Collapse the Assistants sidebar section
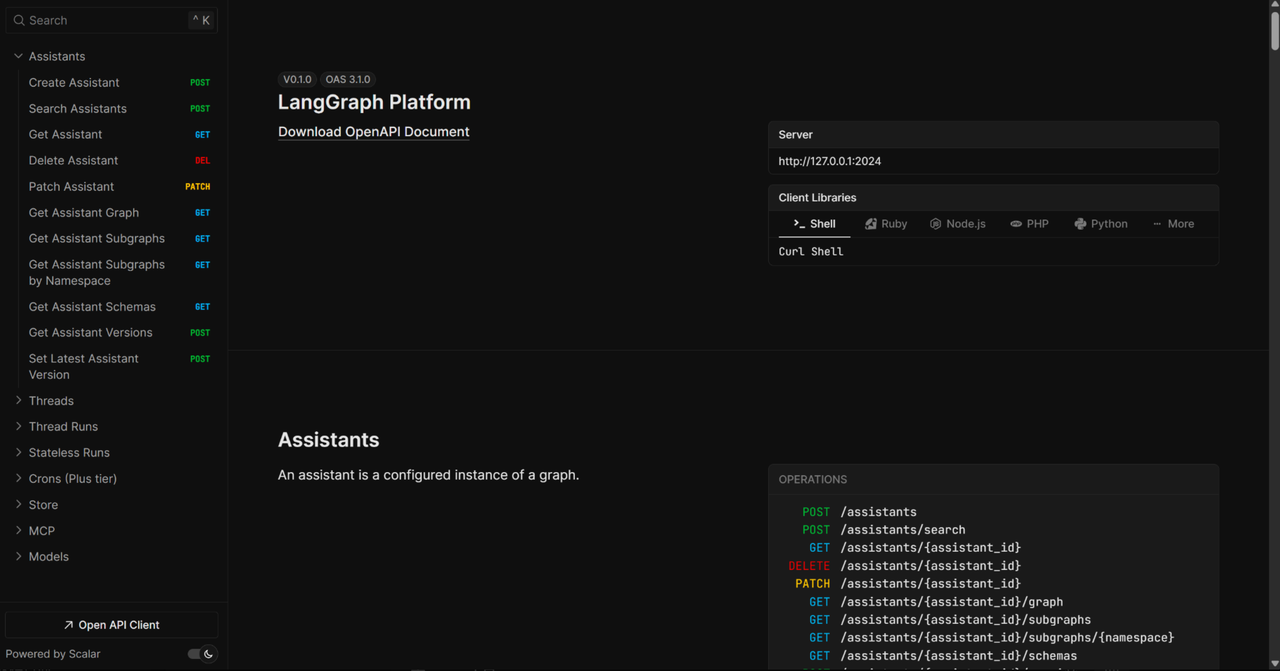This screenshot has width=1280, height=671. click(18, 56)
